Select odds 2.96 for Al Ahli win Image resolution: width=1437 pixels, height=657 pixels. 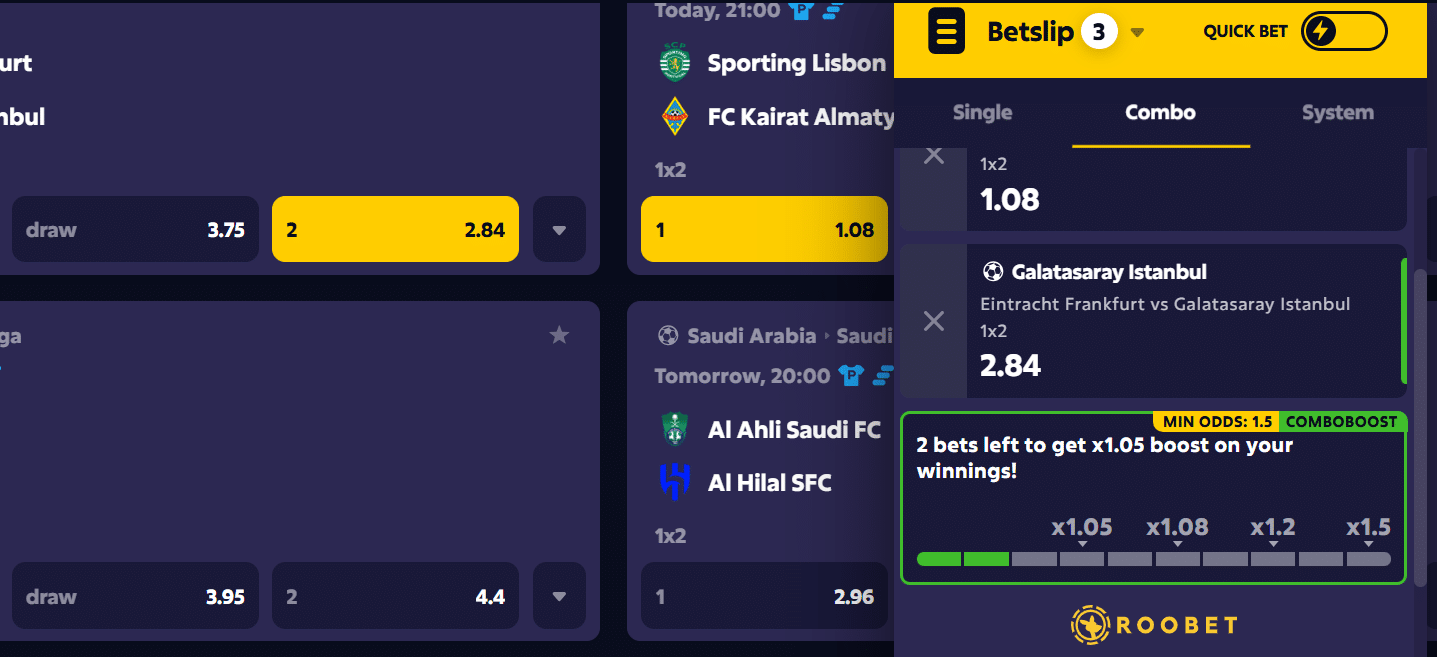764,595
